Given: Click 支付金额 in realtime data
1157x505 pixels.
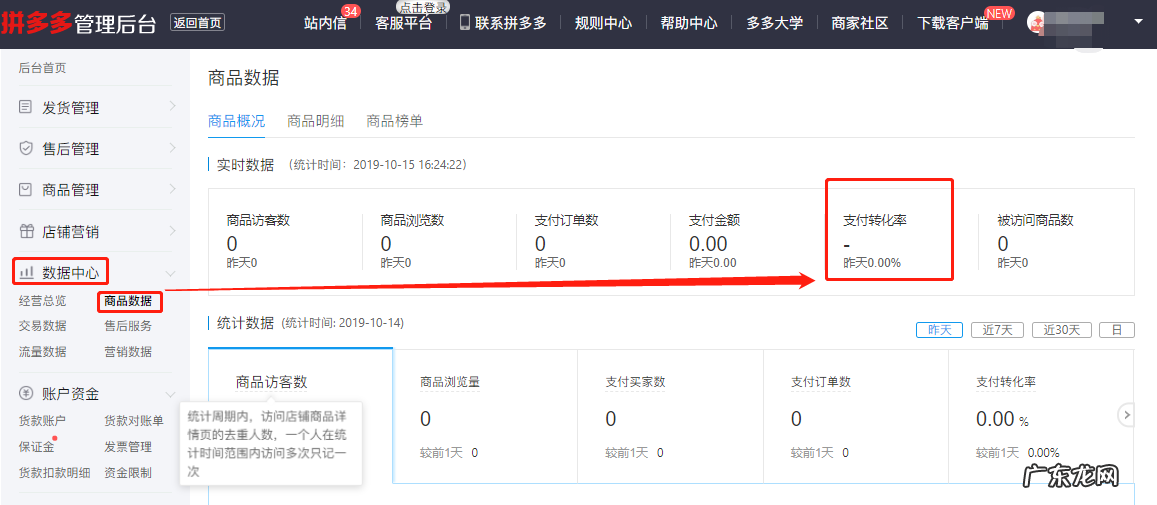Looking at the screenshot, I should coord(714,220).
